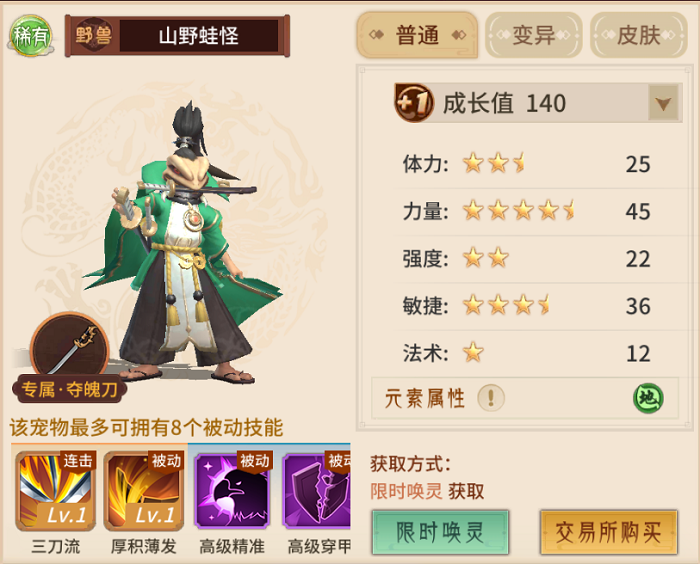The image size is (700, 564).
Task: Open the 皮肤 tab
Action: (639, 35)
